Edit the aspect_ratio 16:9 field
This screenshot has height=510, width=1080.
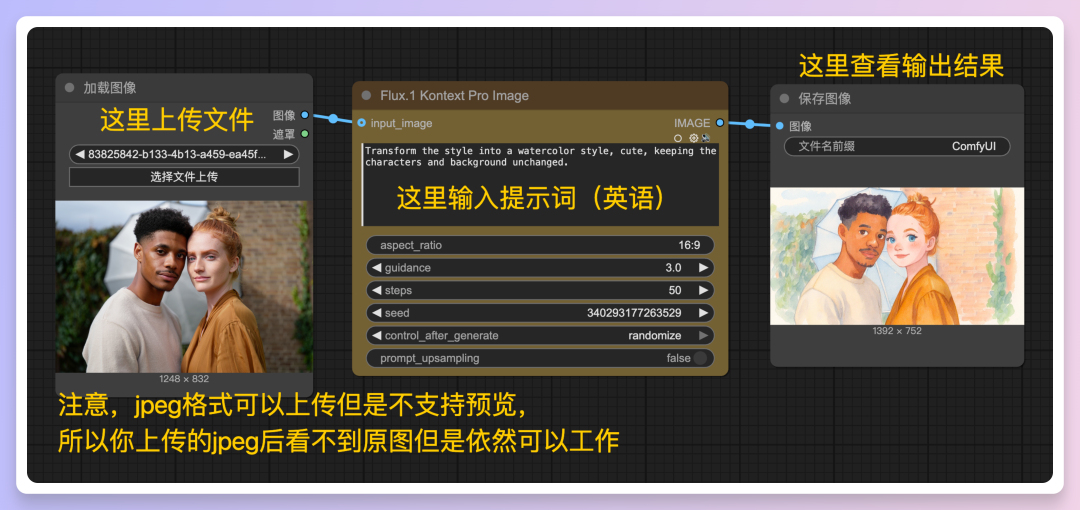[540, 245]
